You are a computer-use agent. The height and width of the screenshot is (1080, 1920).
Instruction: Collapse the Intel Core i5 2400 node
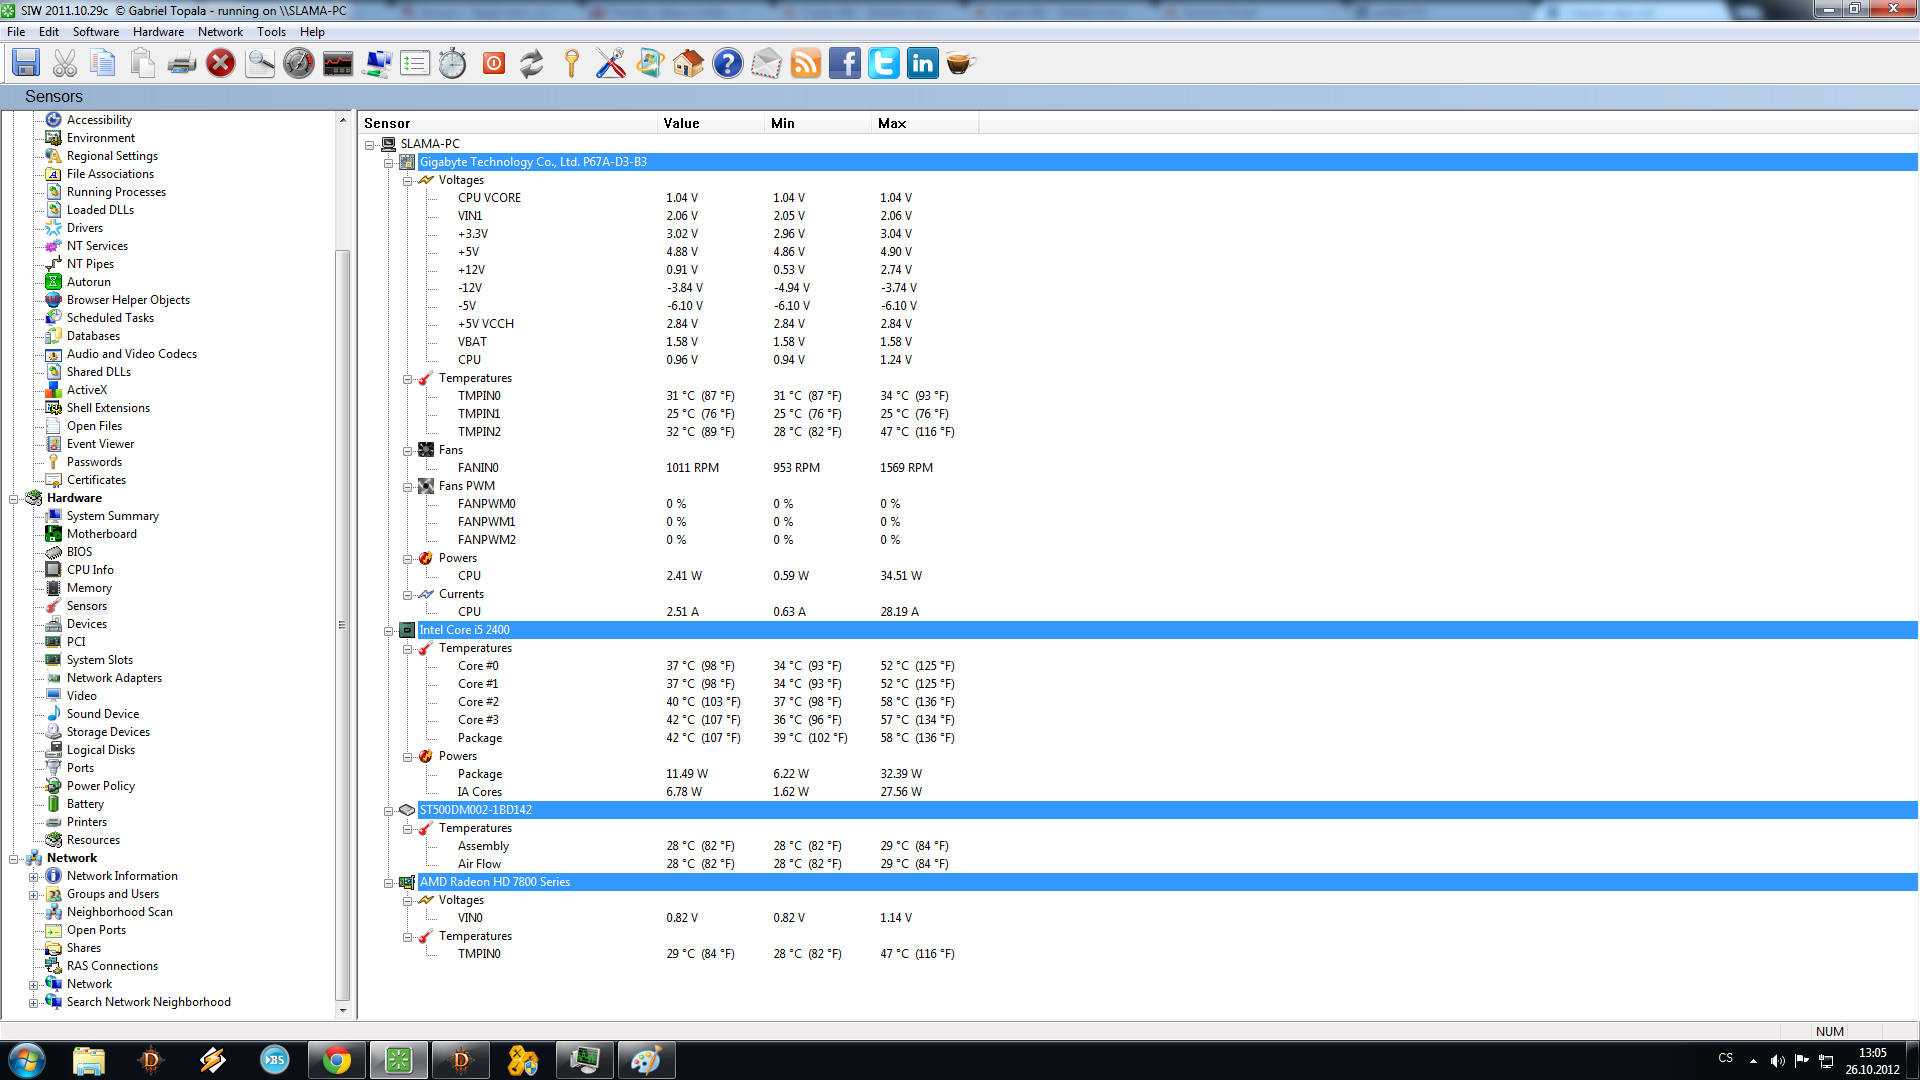tap(389, 630)
